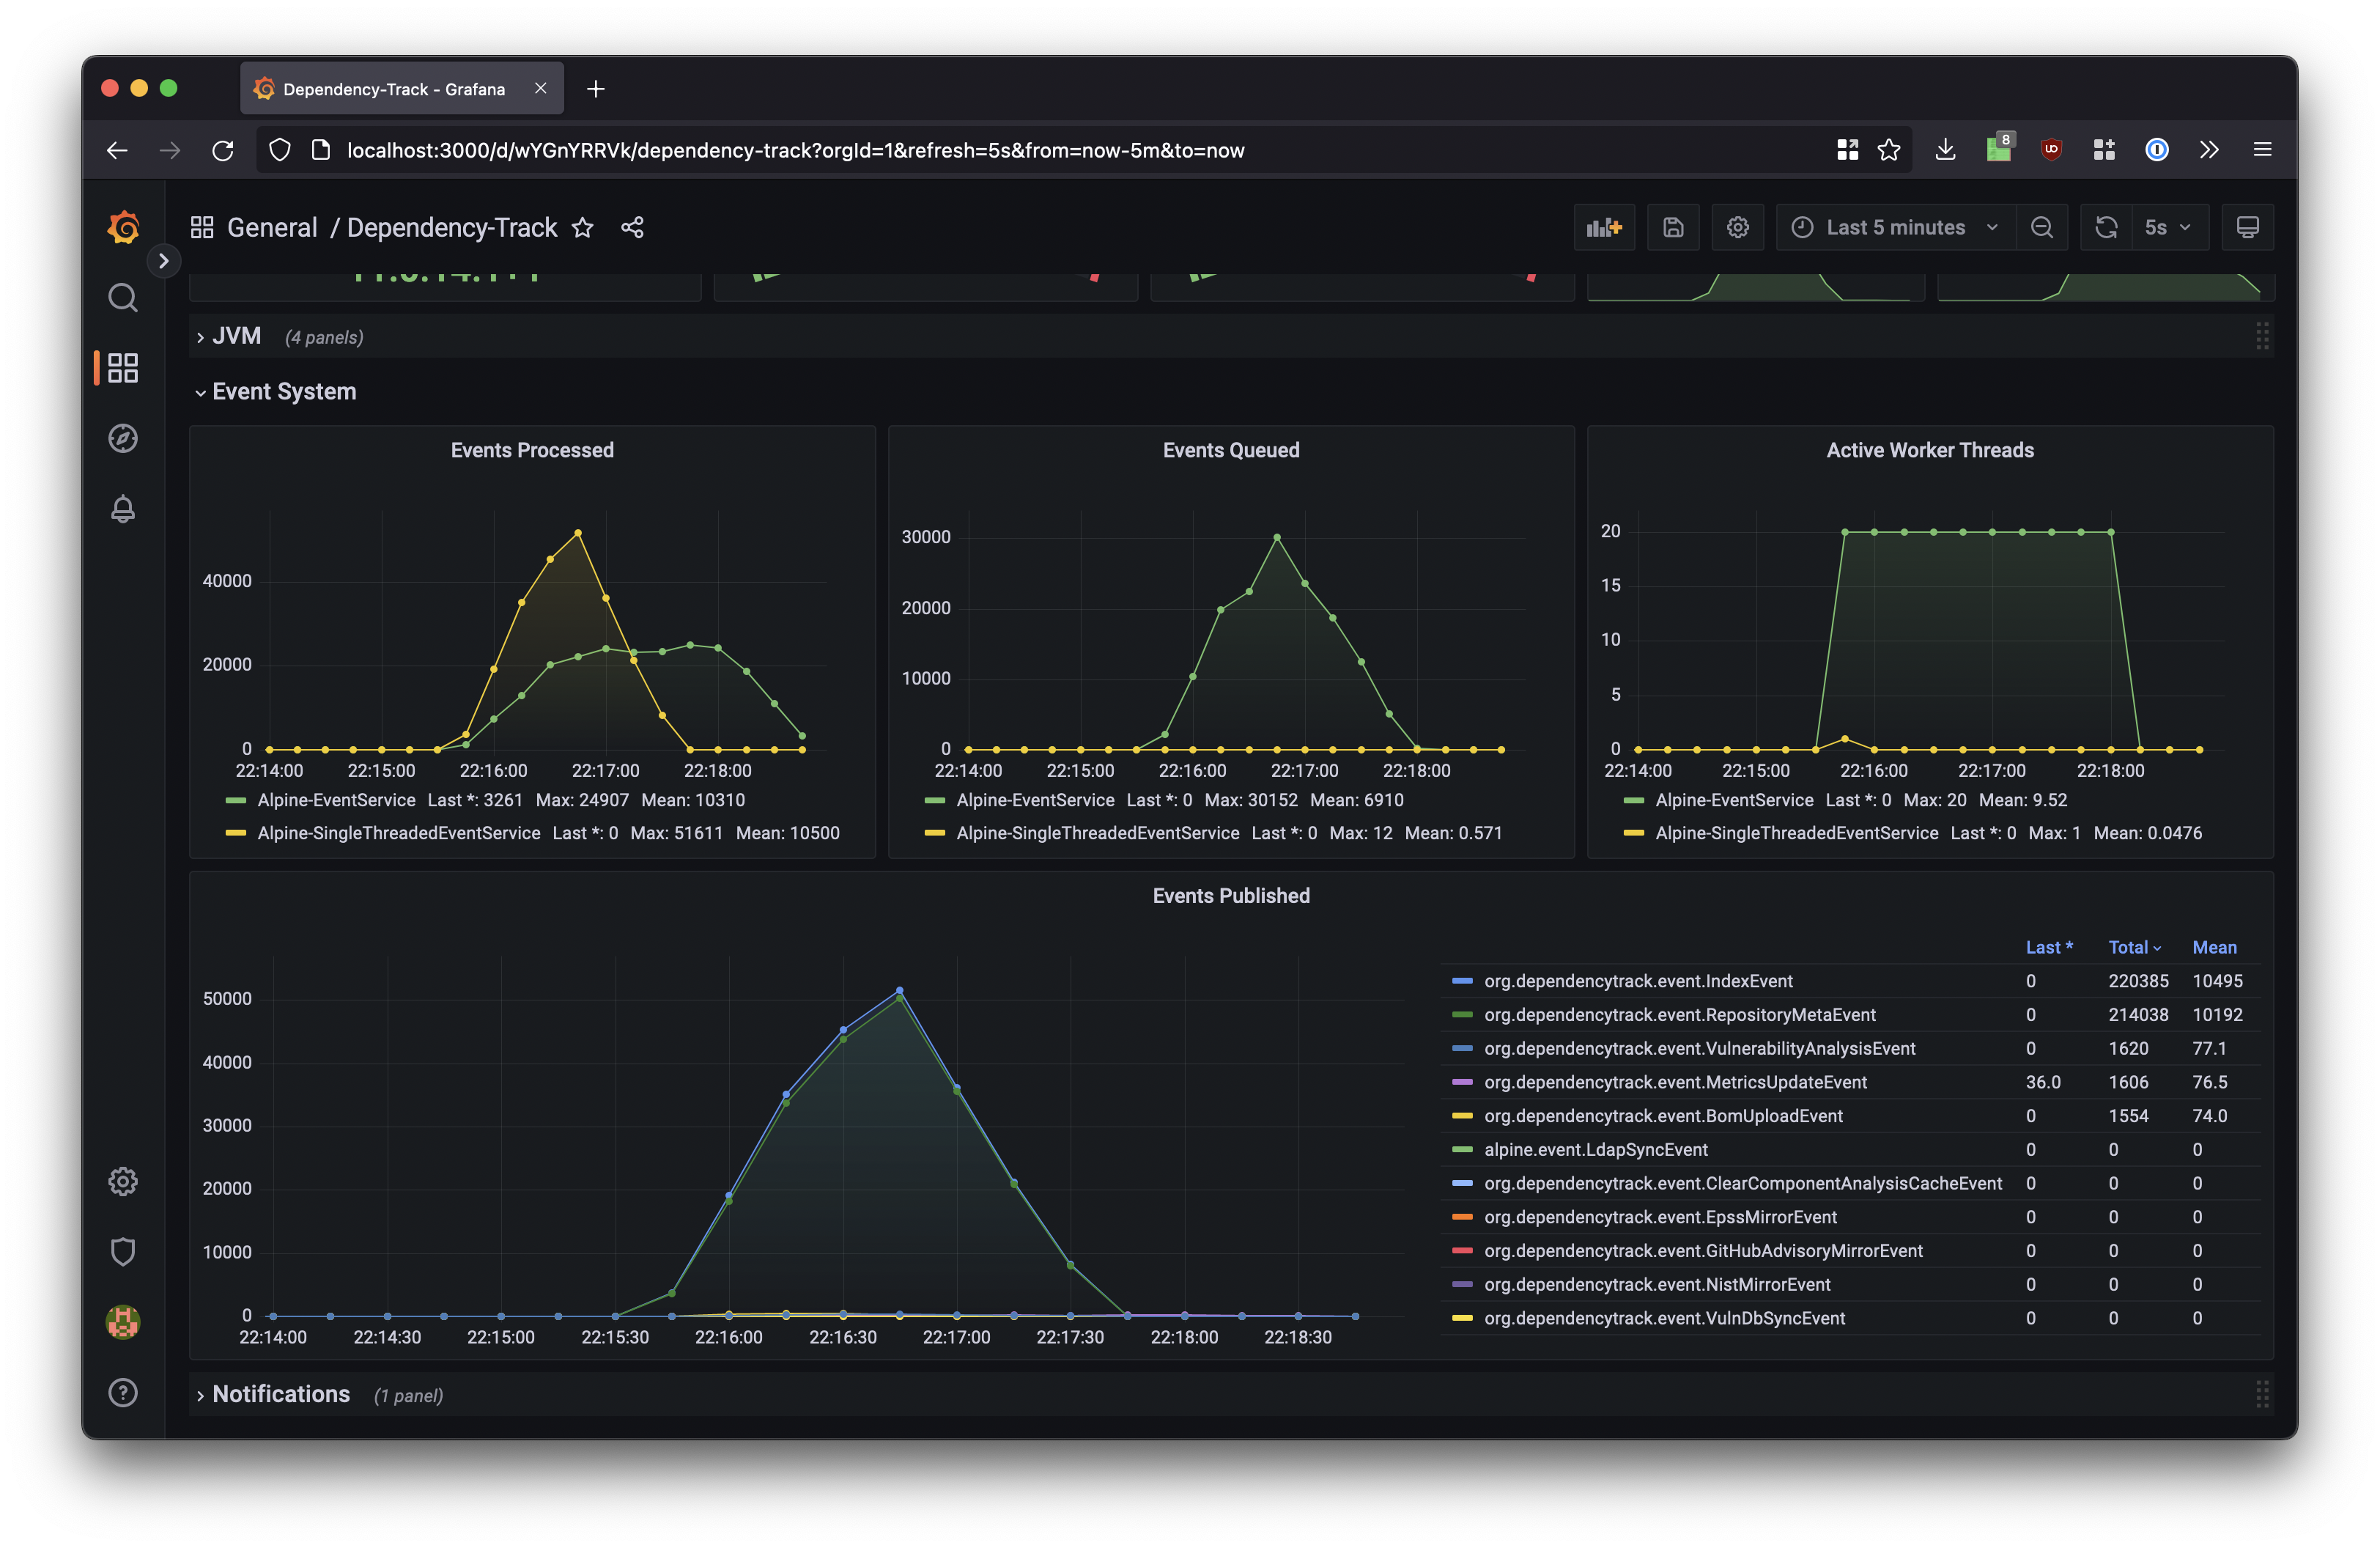Image resolution: width=2380 pixels, height=1548 pixels.
Task: Expand the JVM row
Action: pos(236,337)
